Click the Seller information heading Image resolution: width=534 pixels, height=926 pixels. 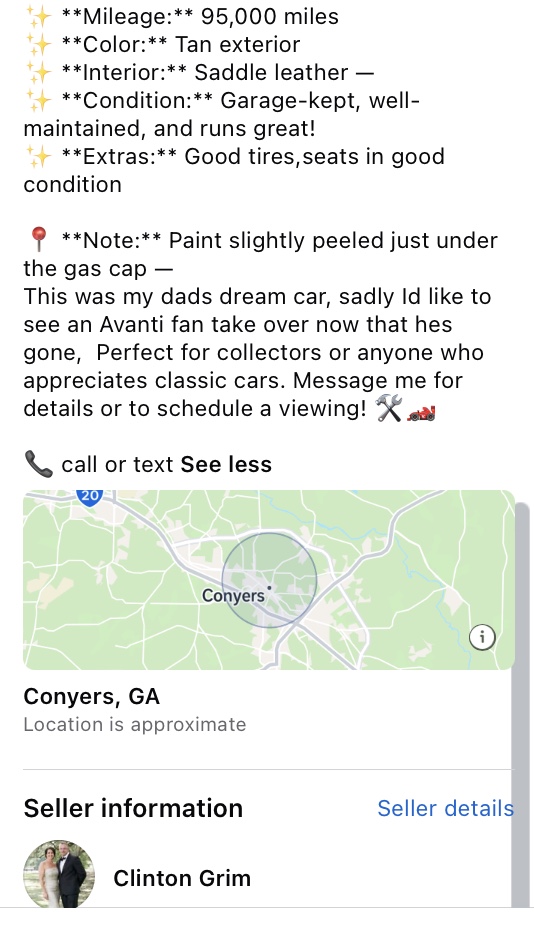133,808
